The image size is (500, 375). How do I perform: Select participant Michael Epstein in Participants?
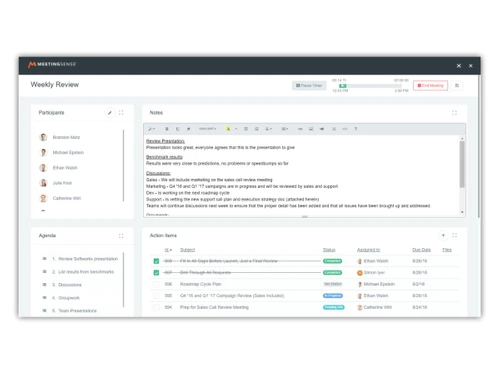tap(68, 153)
